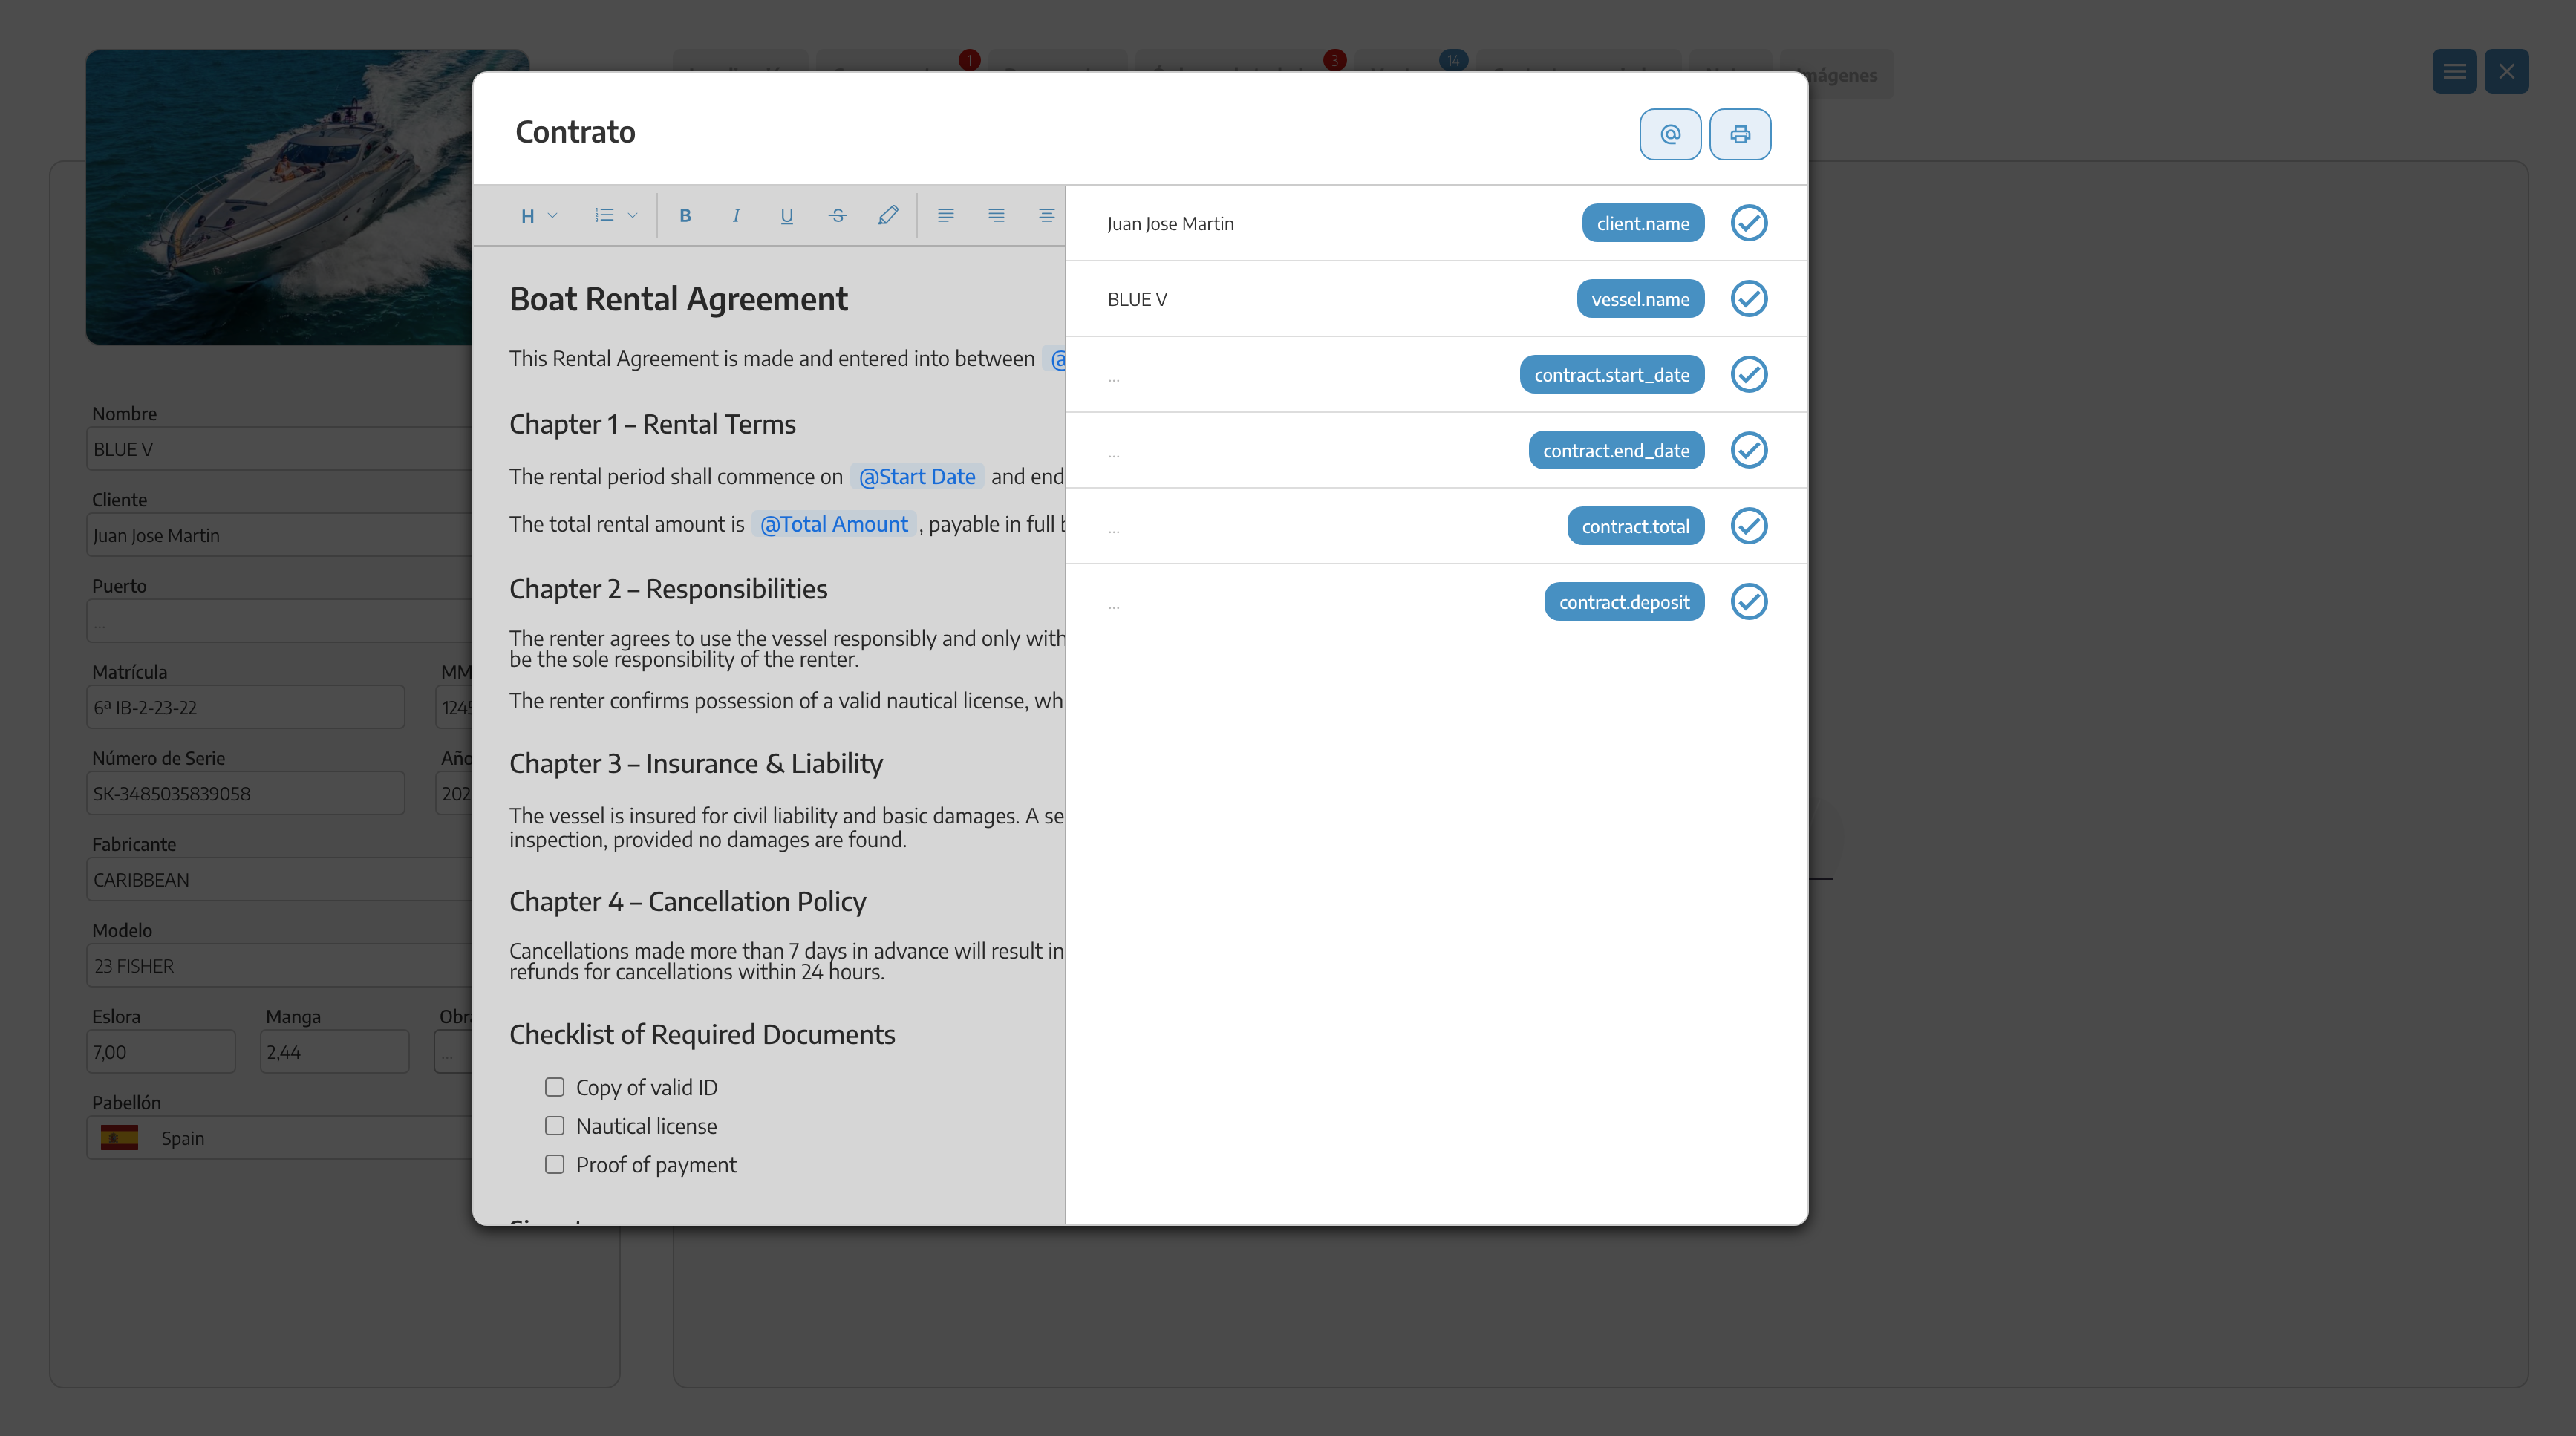This screenshot has width=2576, height=1436.
Task: Click 'Chapter 3 – Insurance & Liability' heading
Action: point(696,763)
